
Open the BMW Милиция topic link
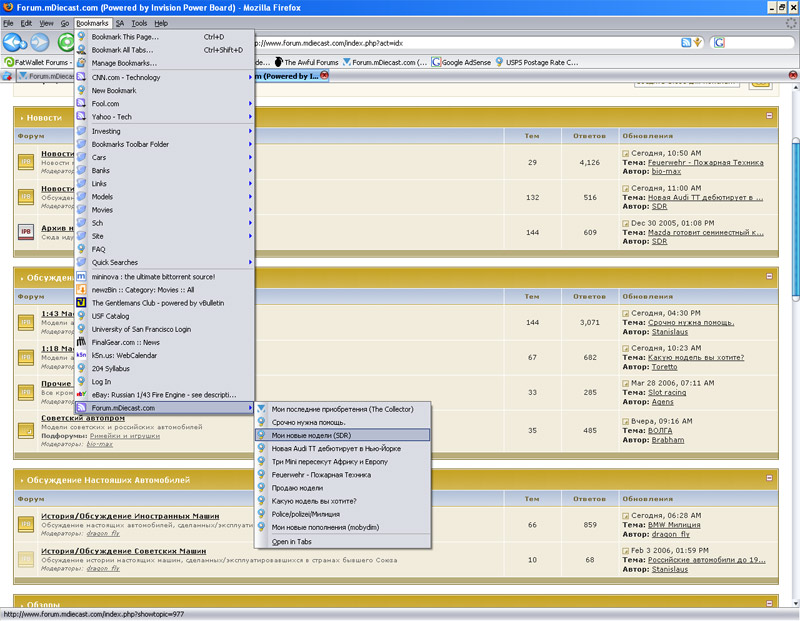tap(674, 525)
